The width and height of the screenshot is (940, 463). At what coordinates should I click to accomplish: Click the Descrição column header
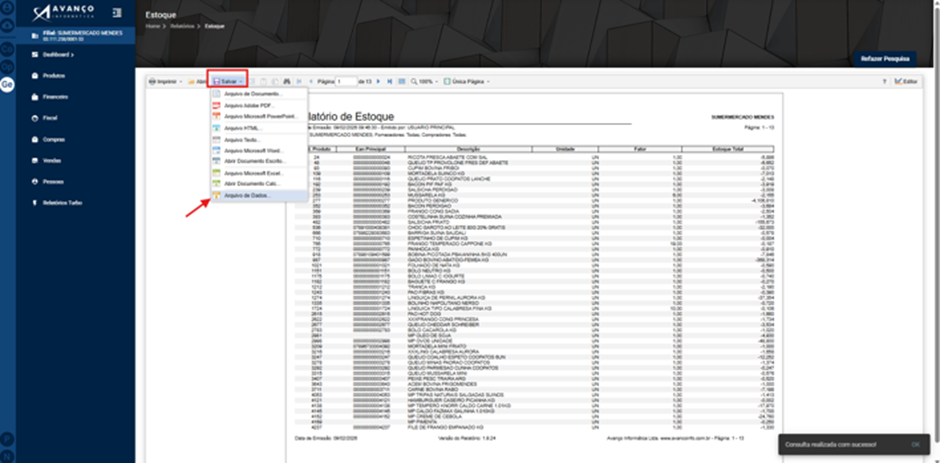(x=468, y=149)
